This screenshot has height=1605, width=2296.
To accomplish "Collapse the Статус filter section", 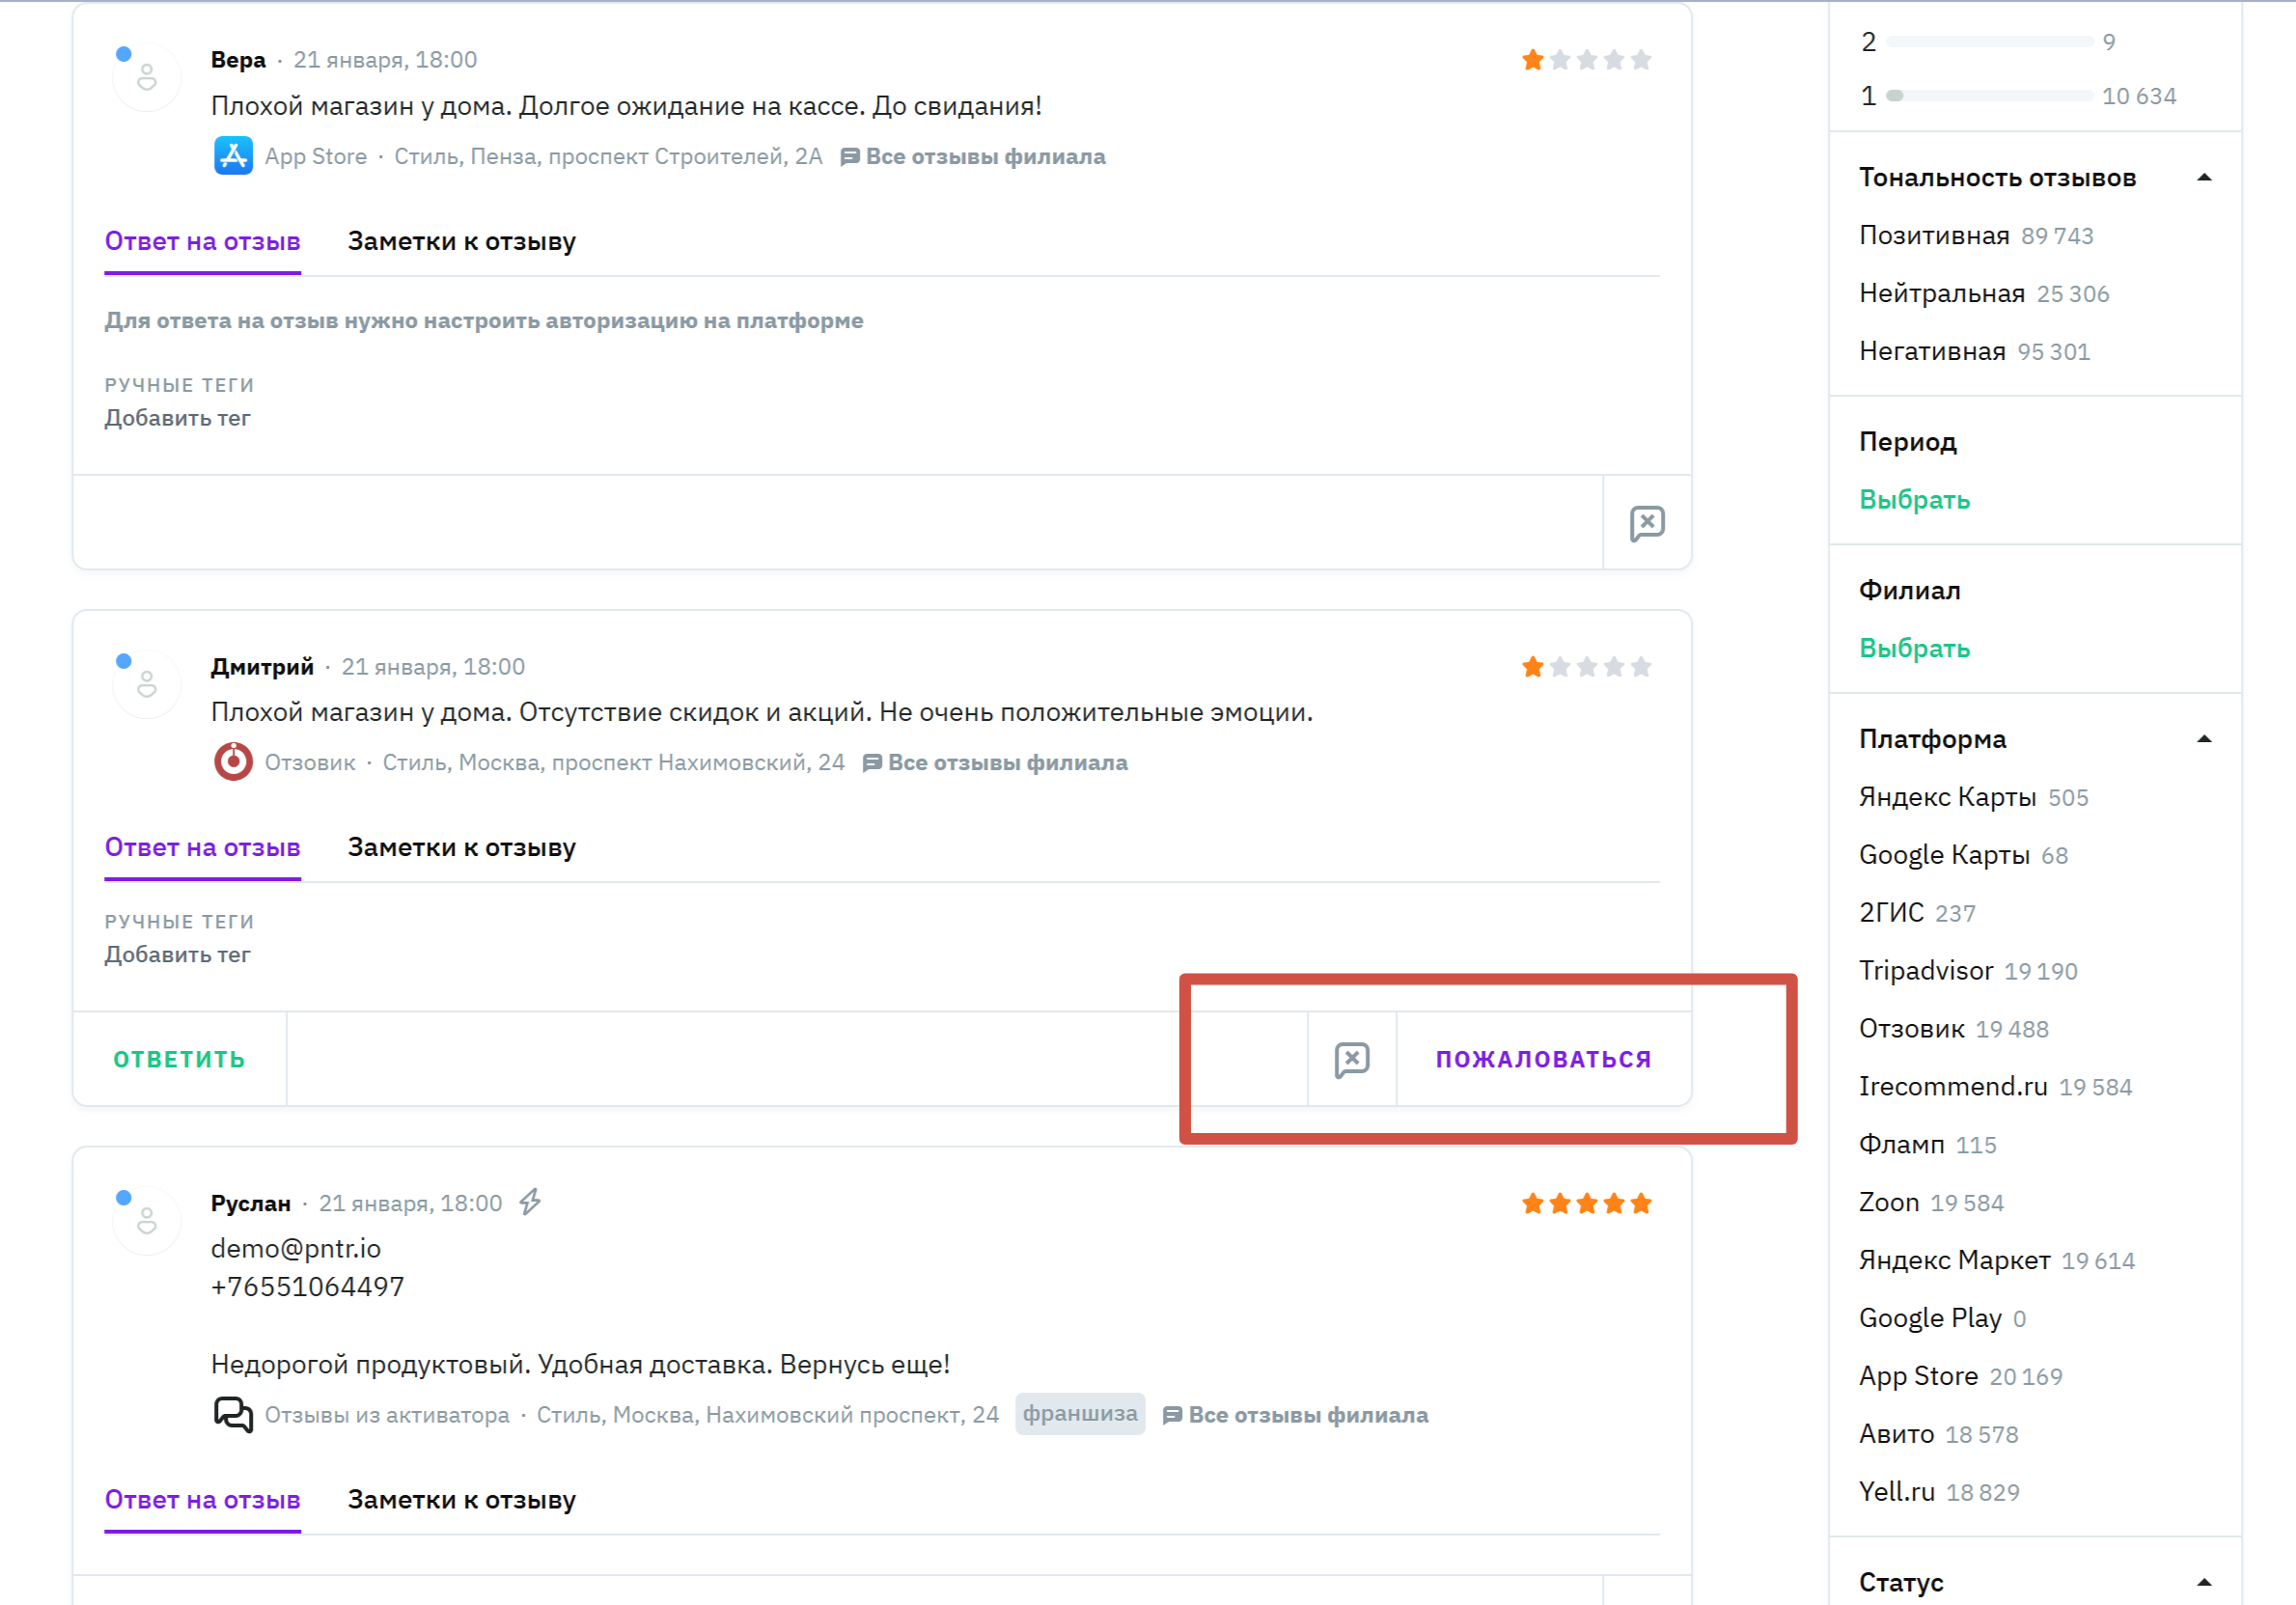I will click(2203, 1582).
